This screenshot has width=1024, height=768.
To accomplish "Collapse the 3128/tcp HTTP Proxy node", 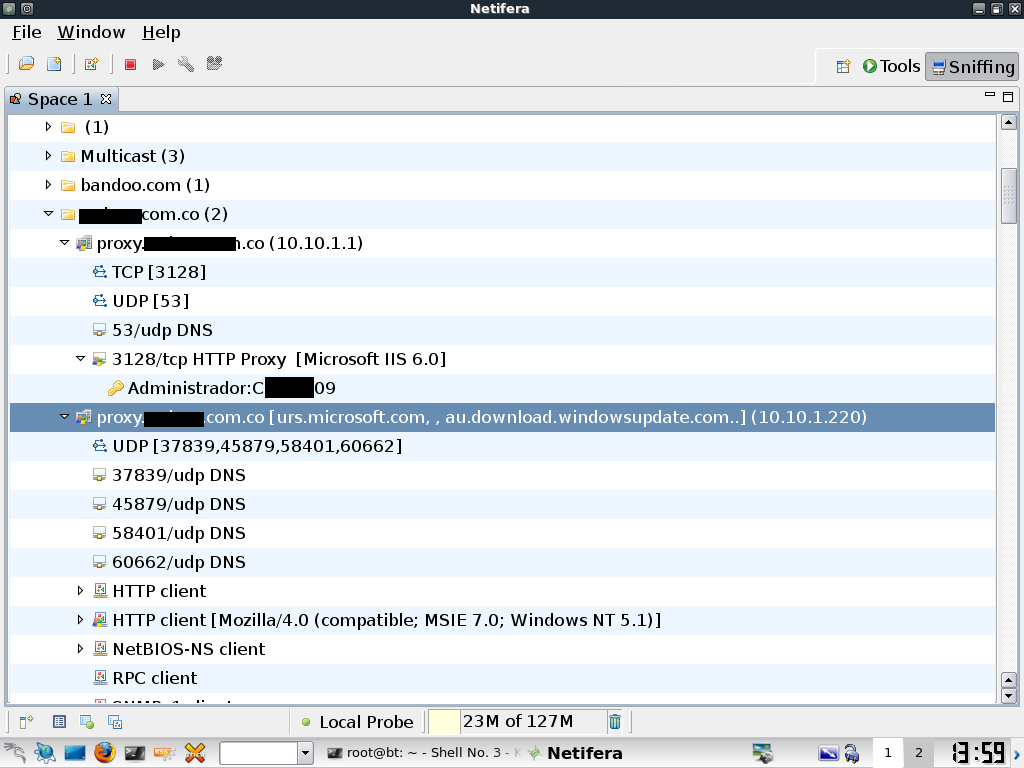I will tap(80, 359).
